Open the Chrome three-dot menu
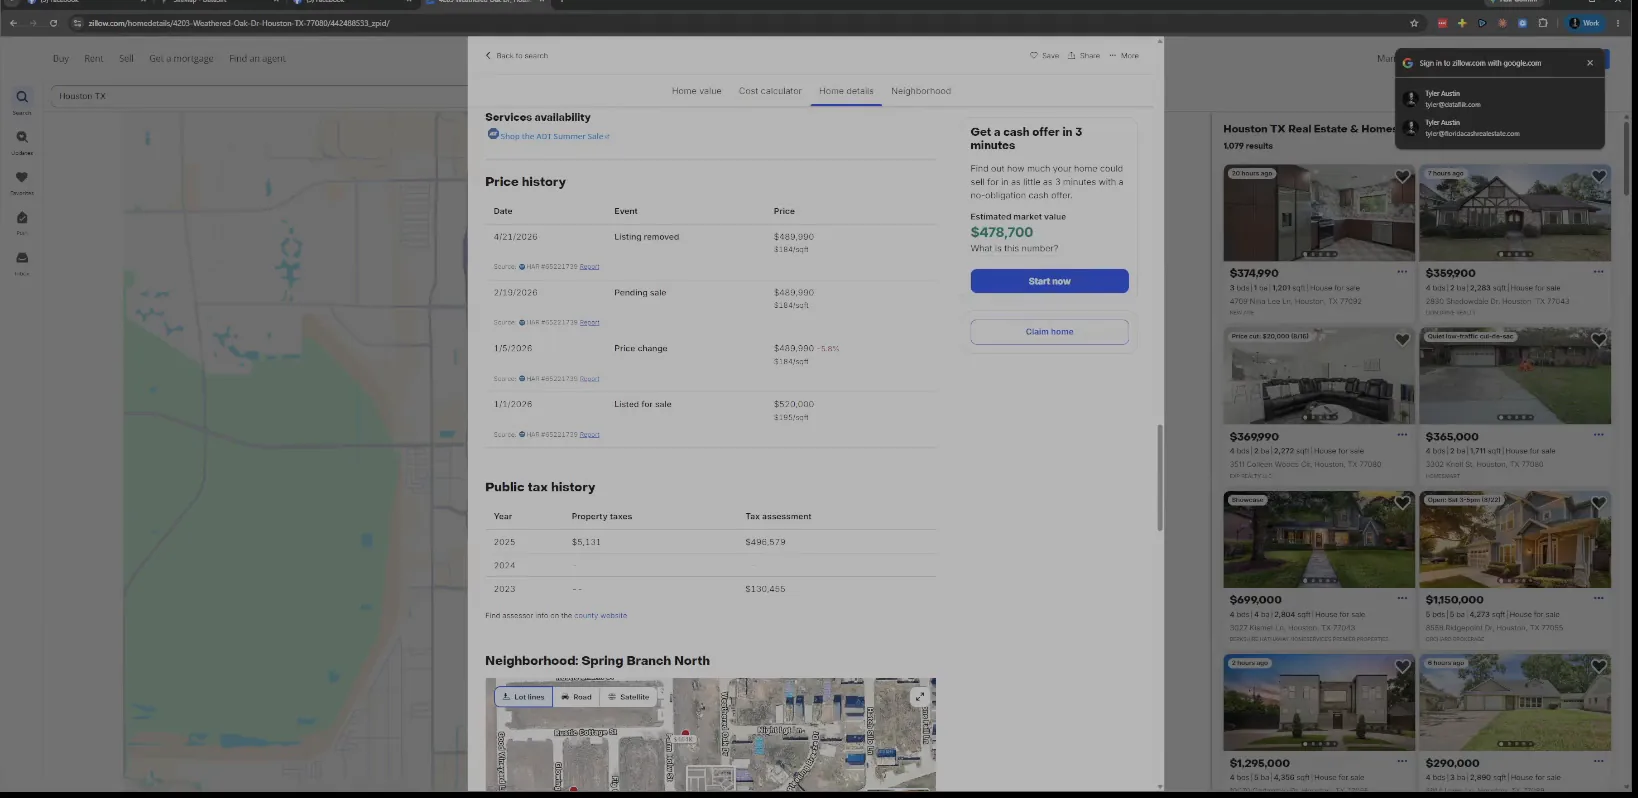The height and width of the screenshot is (798, 1638). coord(1618,23)
